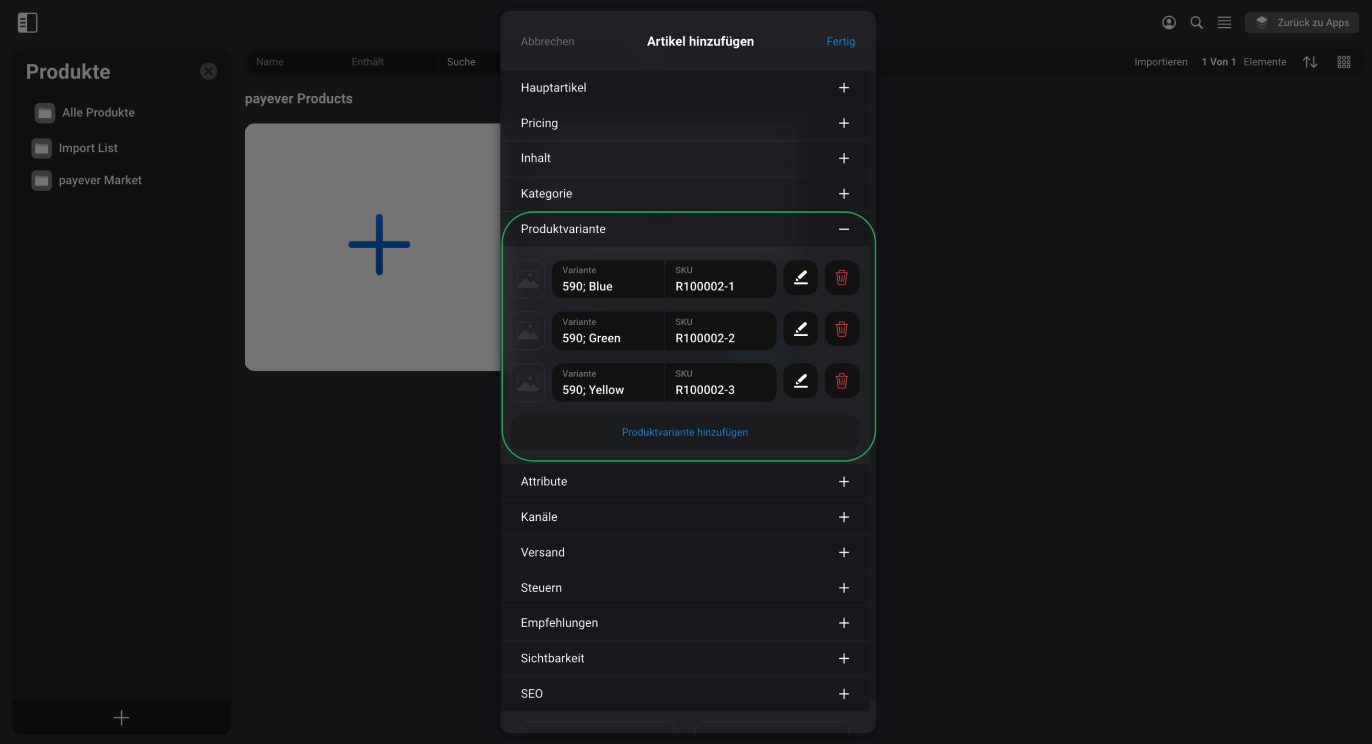This screenshot has height=744, width=1372.
Task: Click the 590; Blue variant text
Action: (587, 287)
